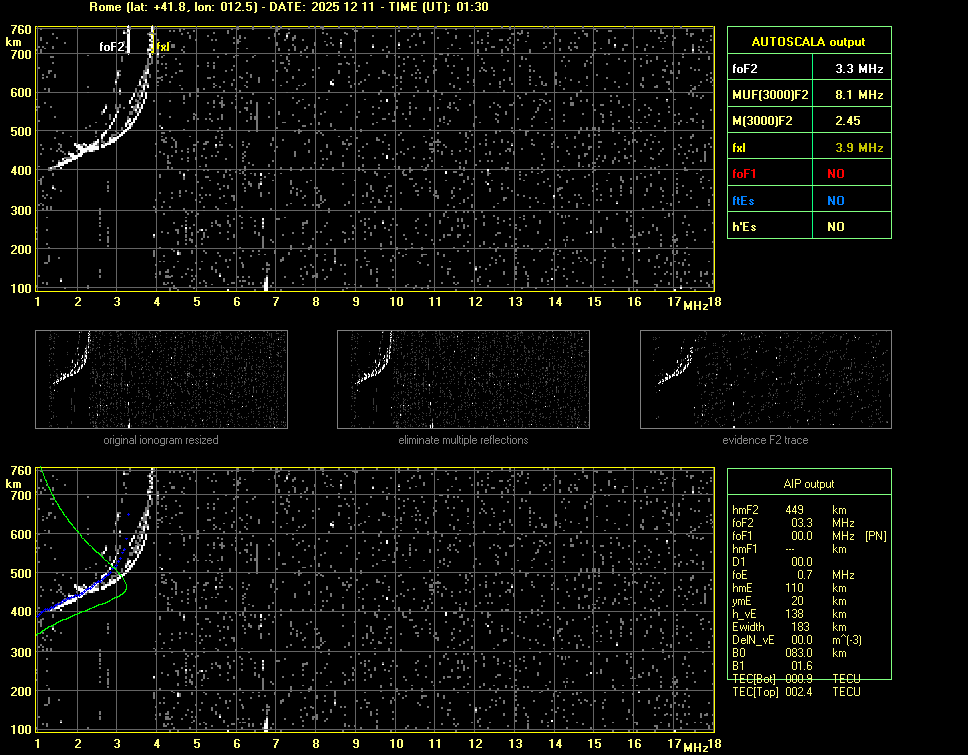The image size is (968, 755).
Task: Click the 'original ionogram resized' thumbnail
Action: click(161, 380)
